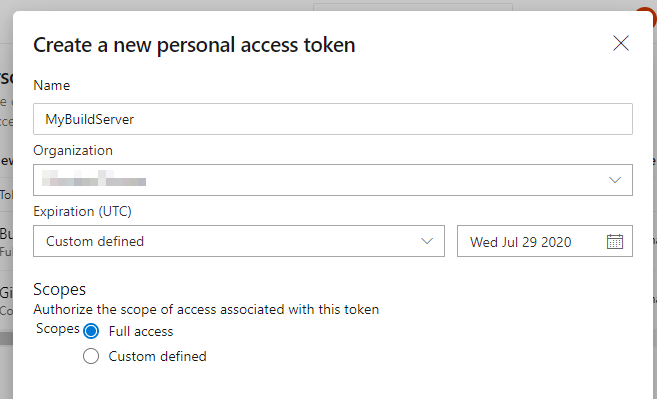Click the 'Create a new personal access token' title

tap(194, 45)
